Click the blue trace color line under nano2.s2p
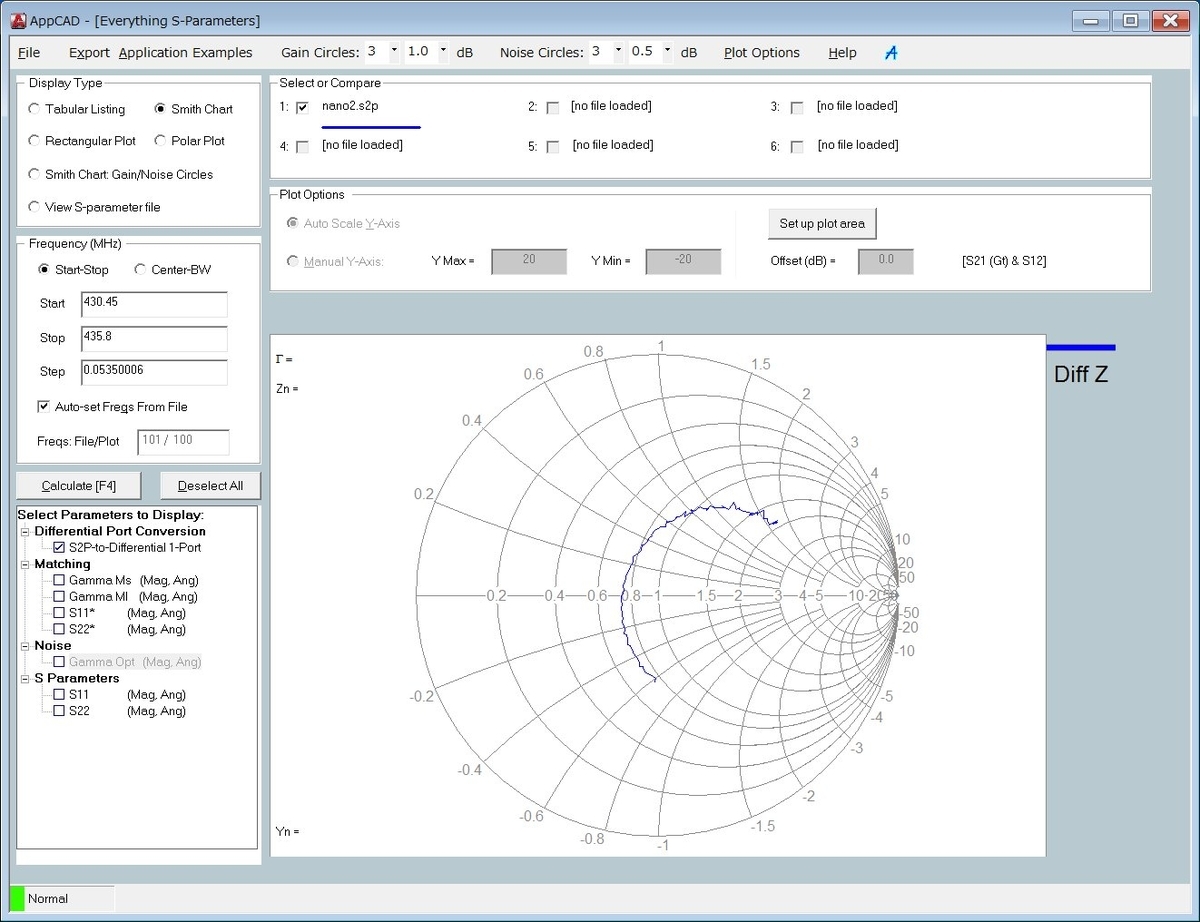This screenshot has width=1200, height=922. [371, 127]
